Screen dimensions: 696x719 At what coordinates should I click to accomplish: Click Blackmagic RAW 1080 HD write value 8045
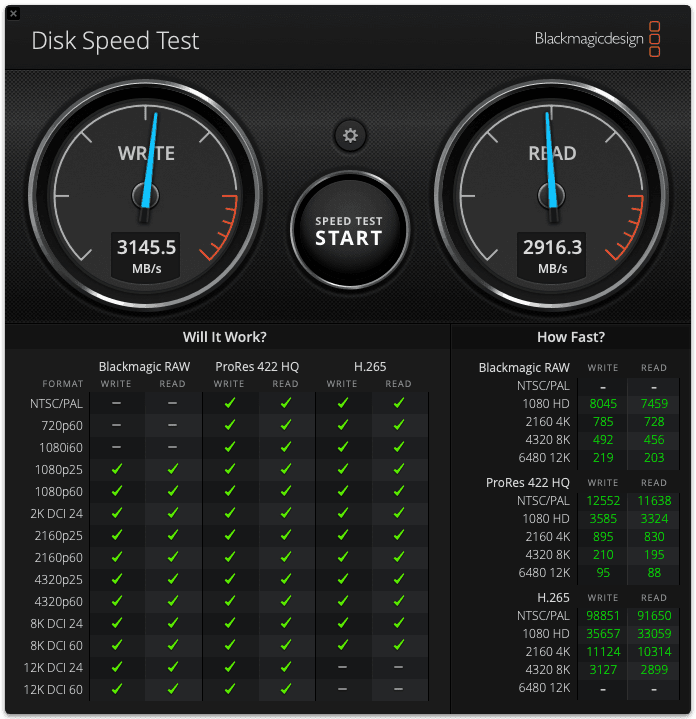(603, 404)
